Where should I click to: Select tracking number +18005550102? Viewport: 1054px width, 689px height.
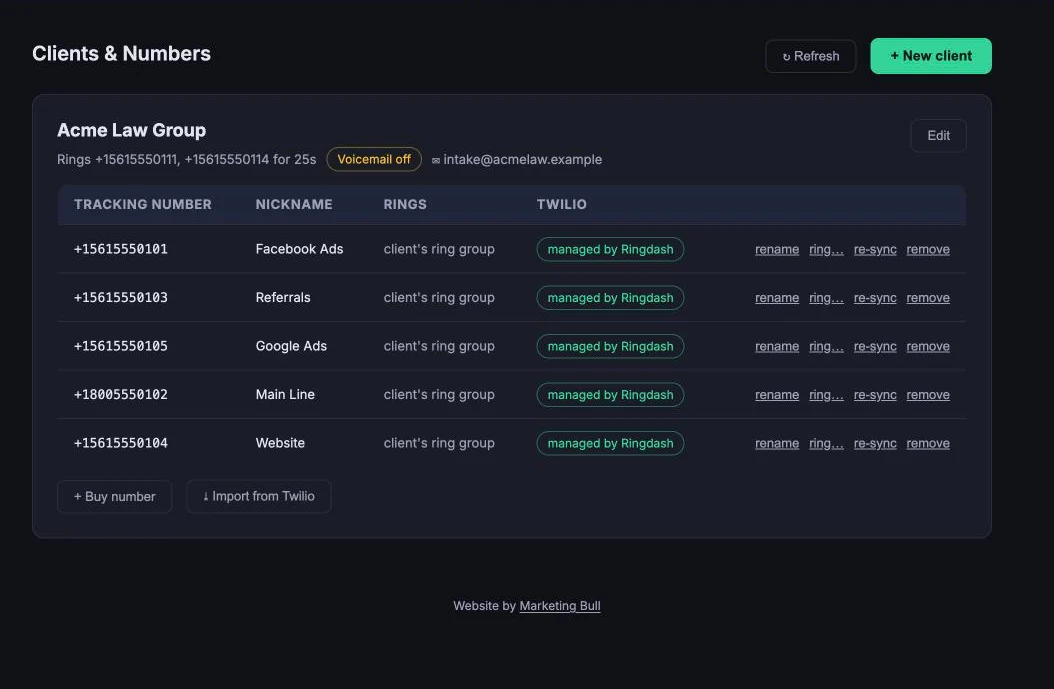click(x=120, y=395)
